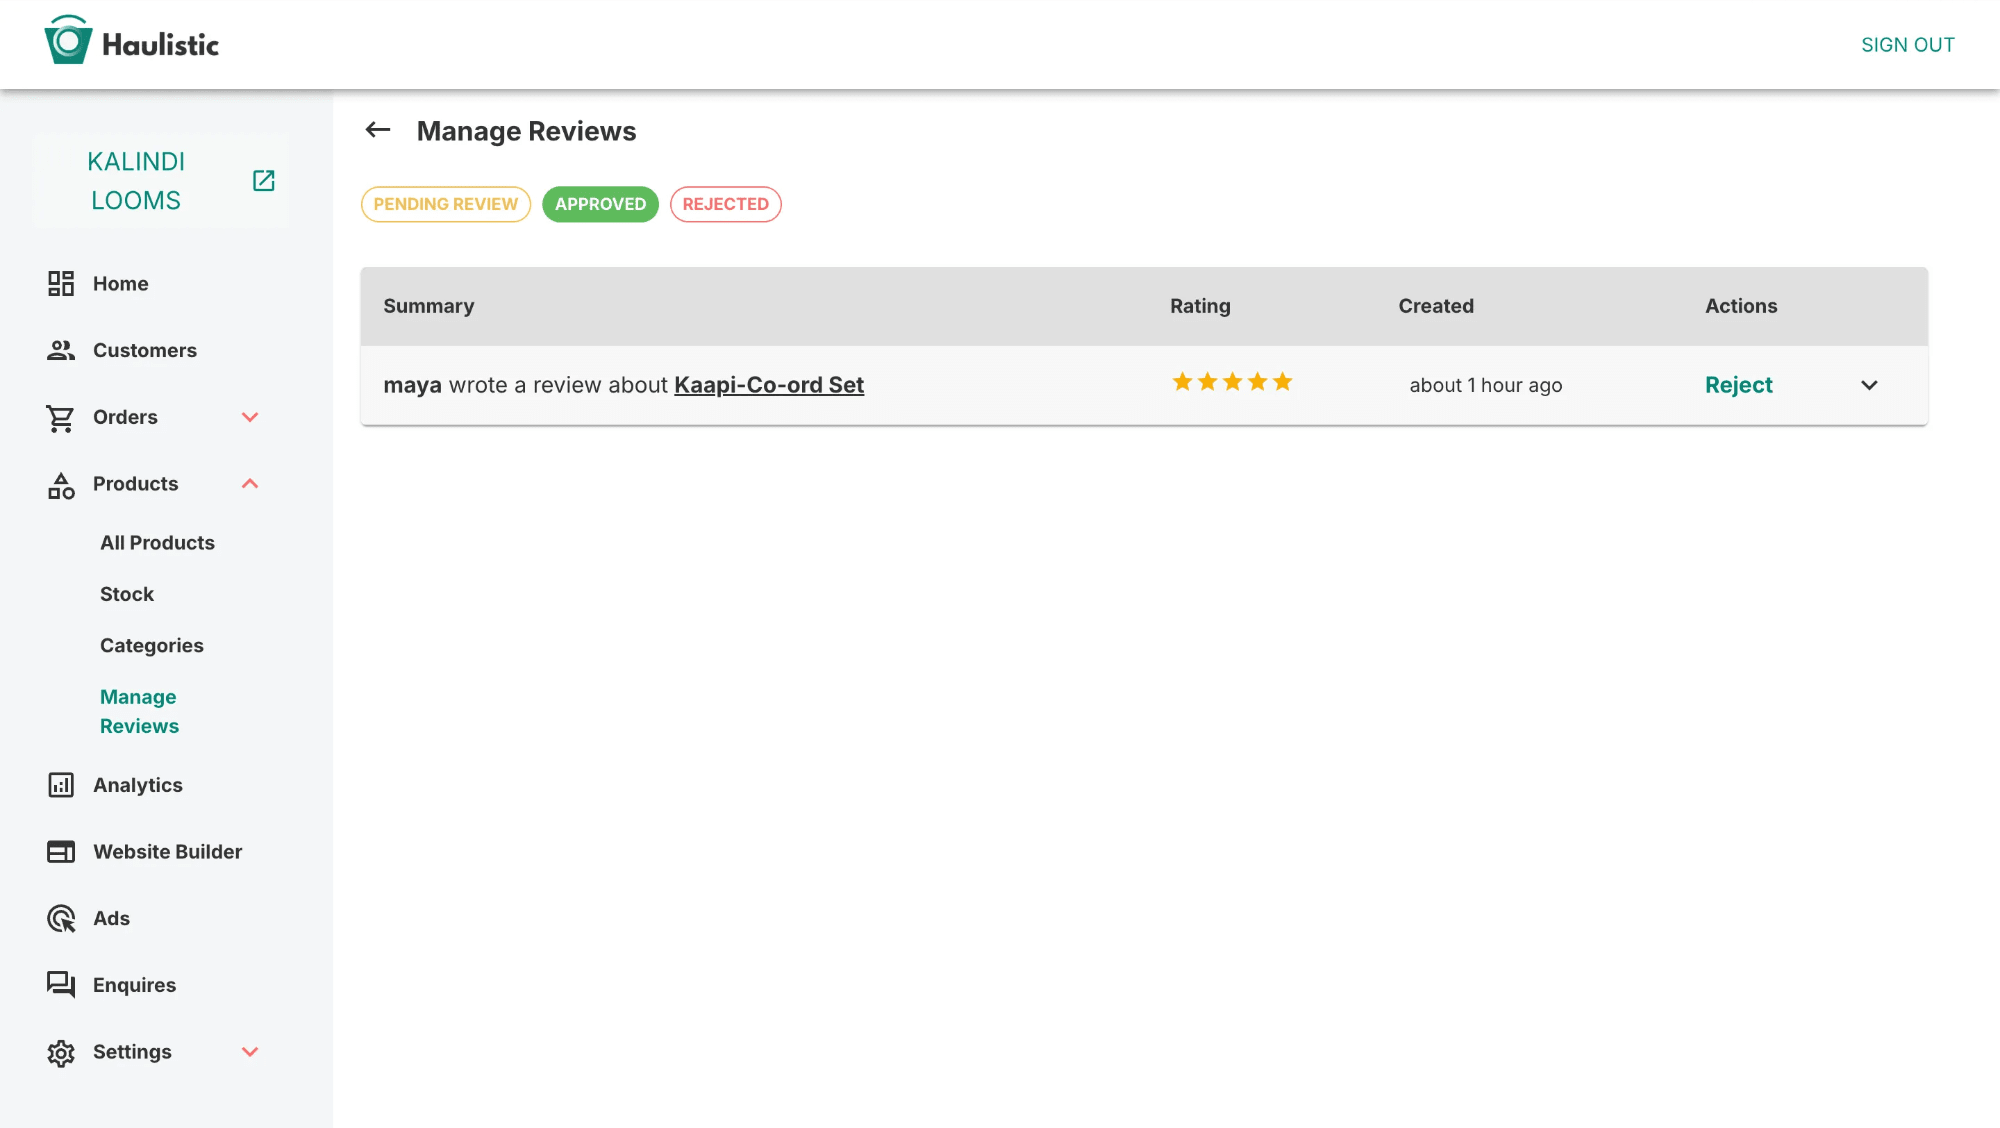Go to Categories submenu item
The width and height of the screenshot is (2000, 1128).
pyautogui.click(x=151, y=646)
